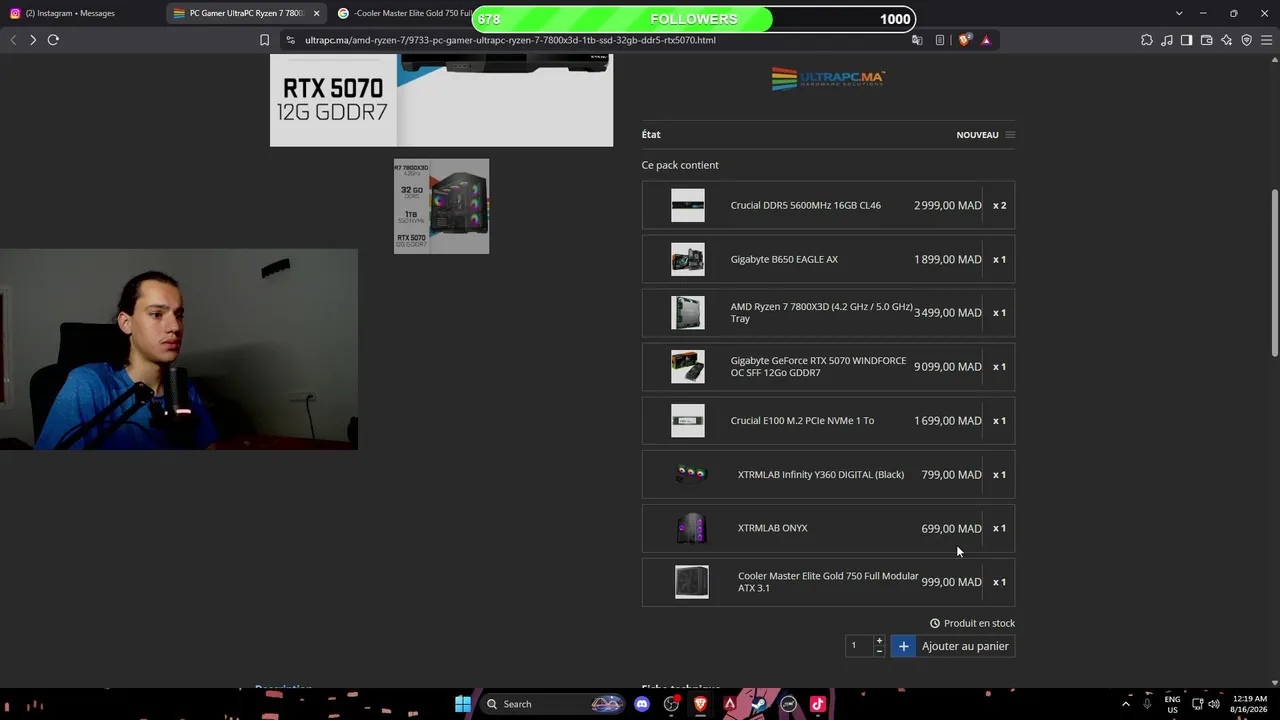Increase the product quantity by one
Viewport: 1280px width, 720px height.
tap(879, 641)
